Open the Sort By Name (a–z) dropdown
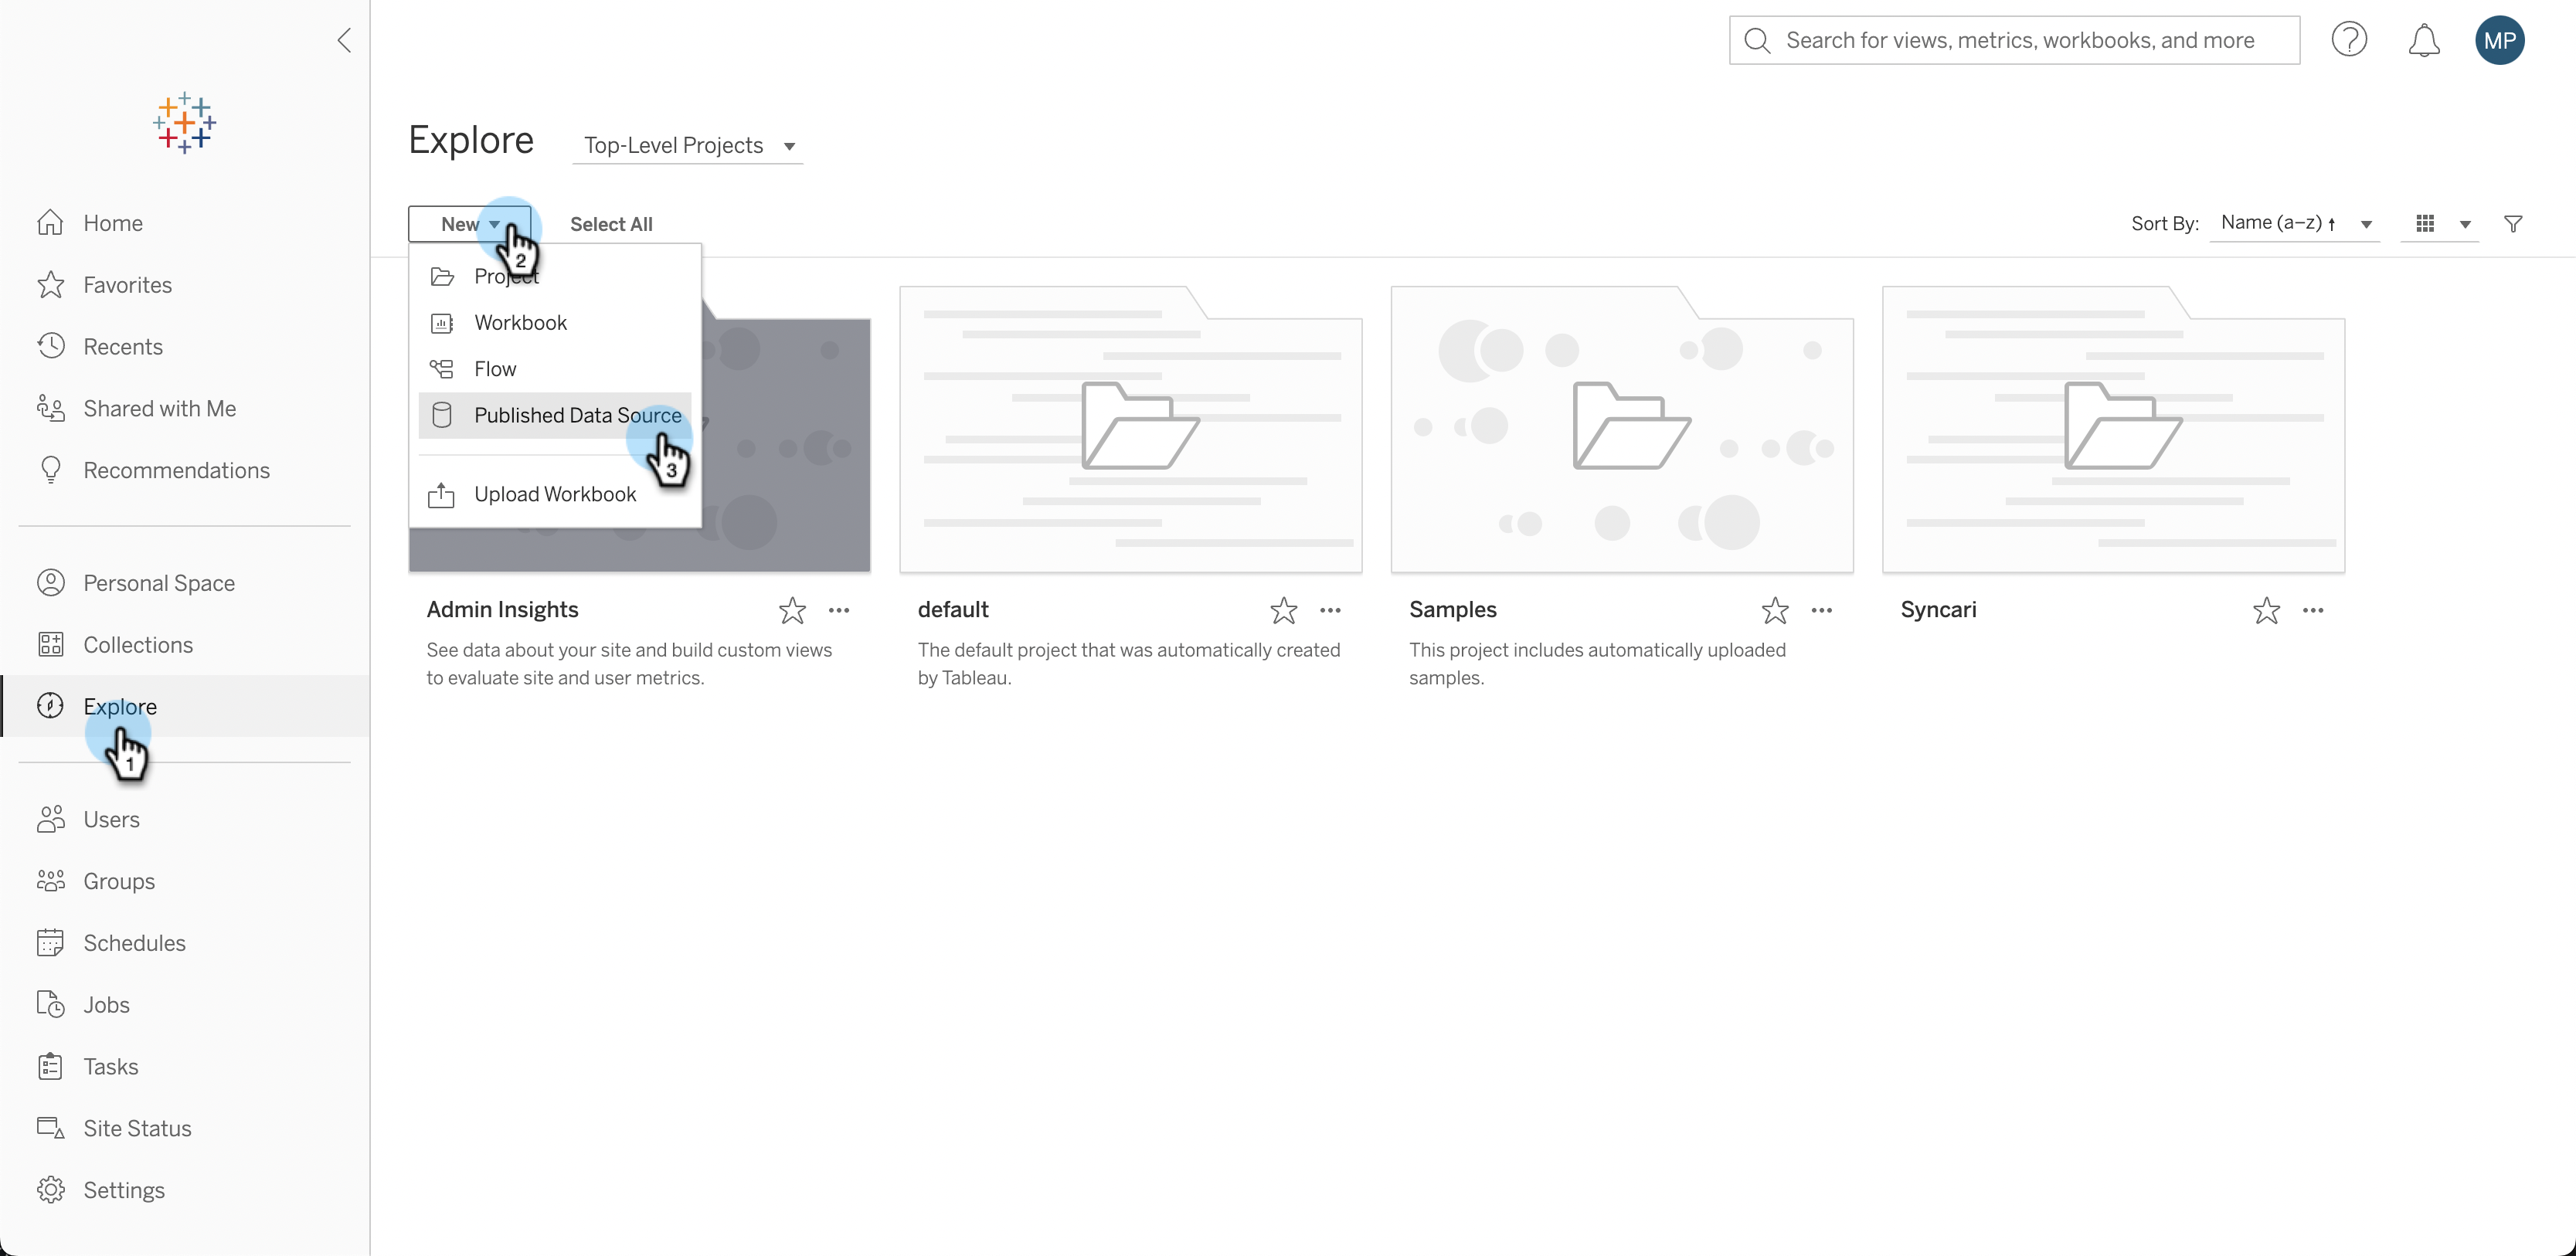The height and width of the screenshot is (1256, 2576). (x=2295, y=224)
